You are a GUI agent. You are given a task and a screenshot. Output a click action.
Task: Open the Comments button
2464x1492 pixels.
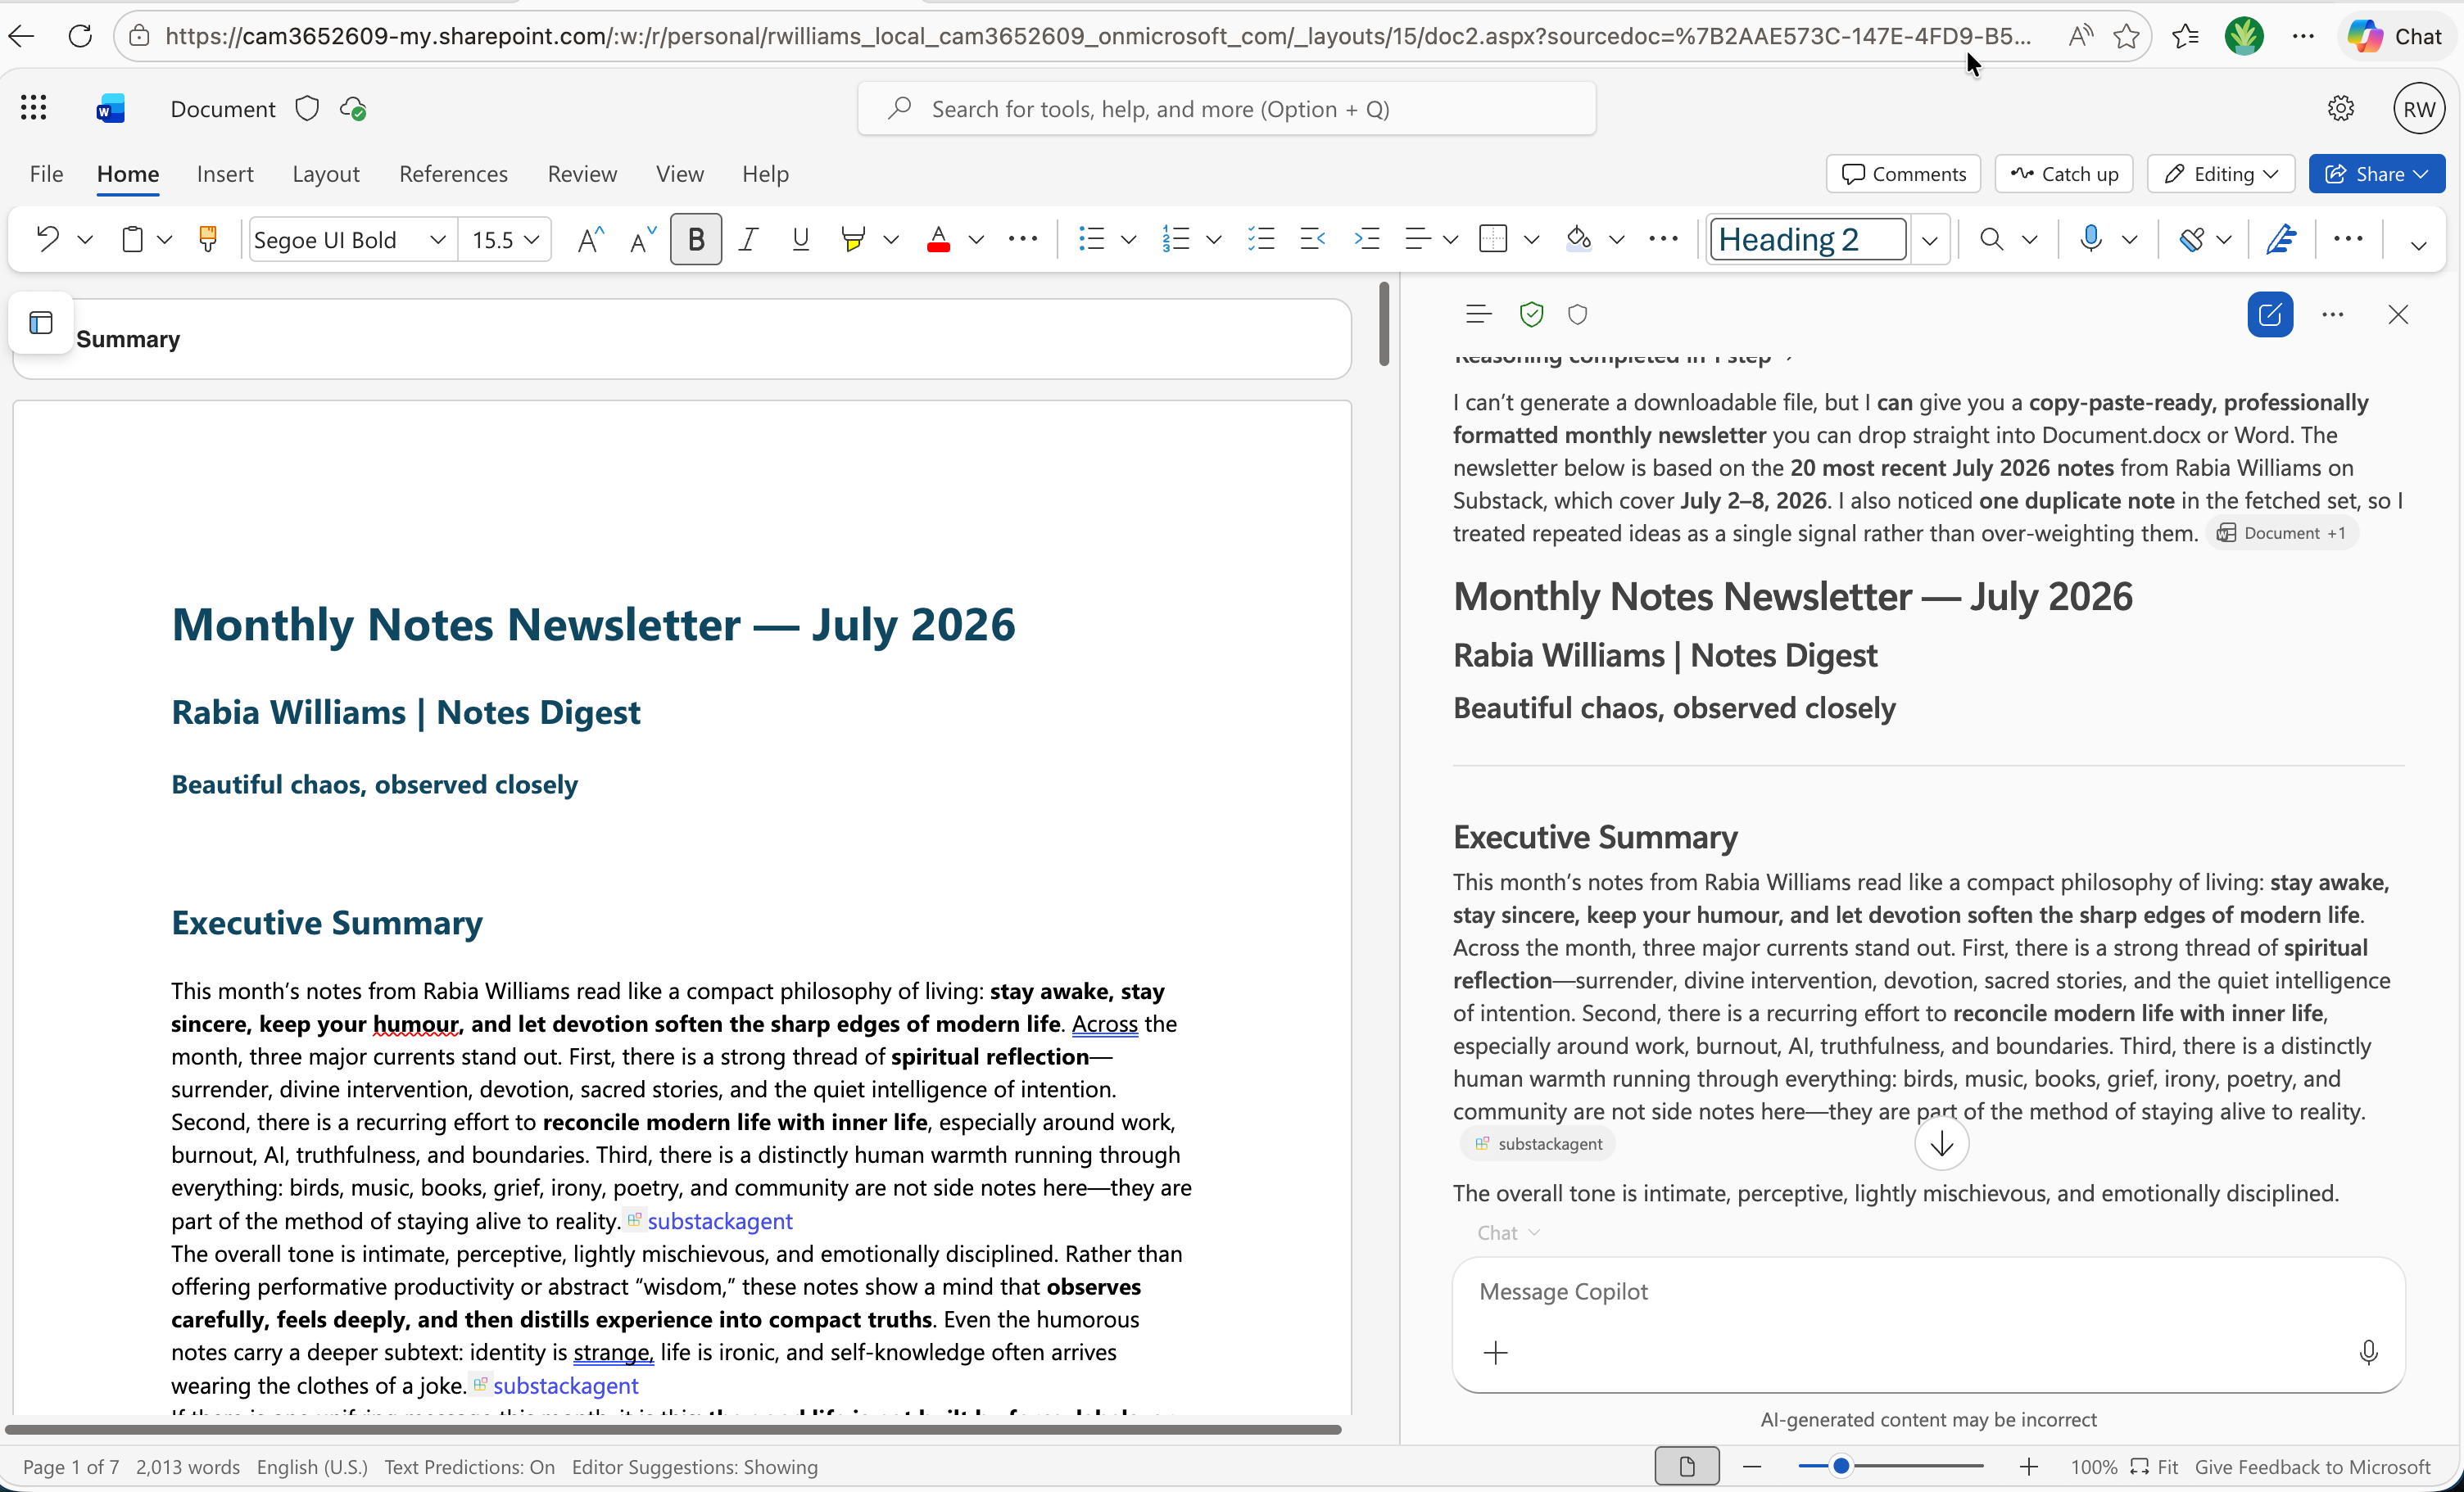tap(1903, 174)
